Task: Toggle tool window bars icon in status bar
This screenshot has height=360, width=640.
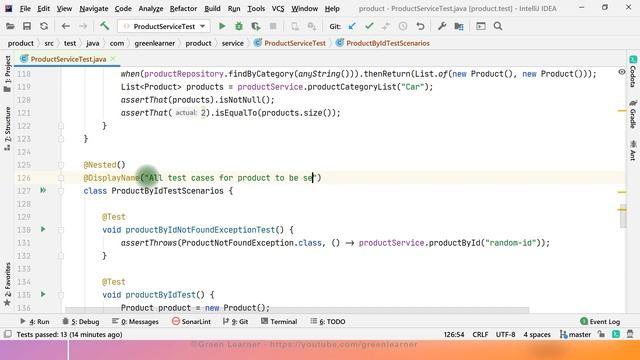Action: click(x=7, y=334)
